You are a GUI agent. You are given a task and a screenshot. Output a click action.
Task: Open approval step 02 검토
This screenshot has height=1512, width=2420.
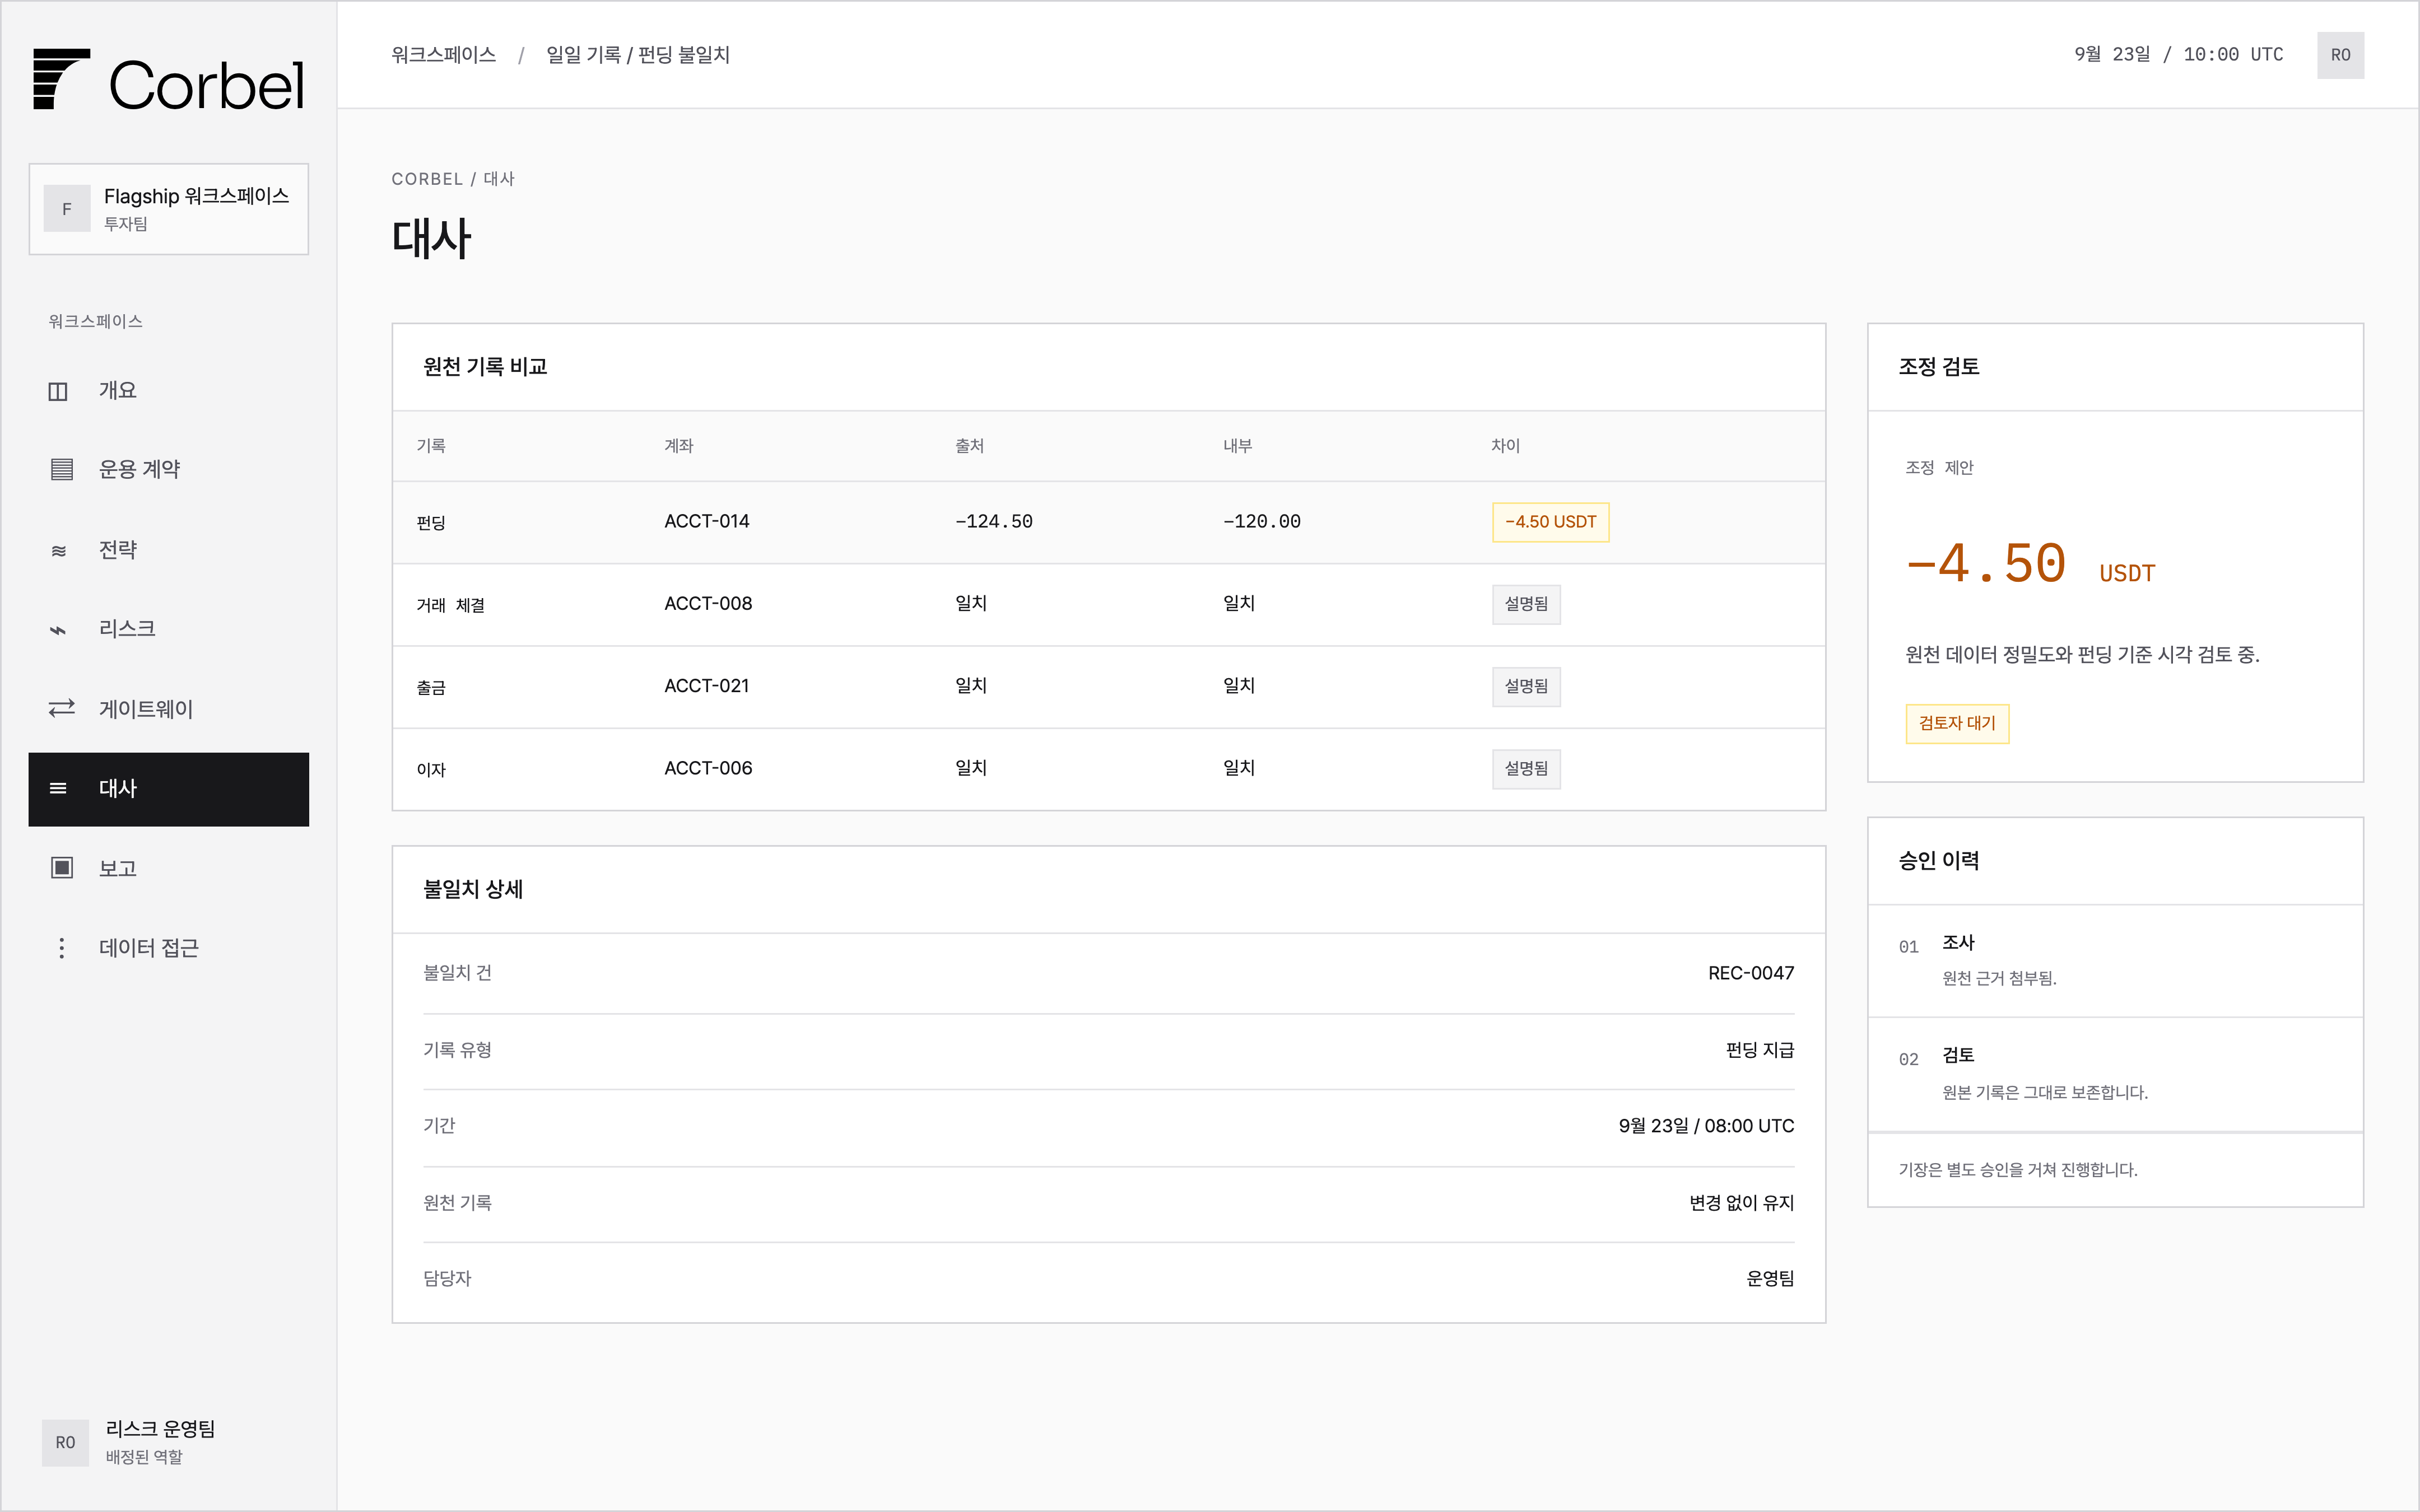click(x=2115, y=1075)
